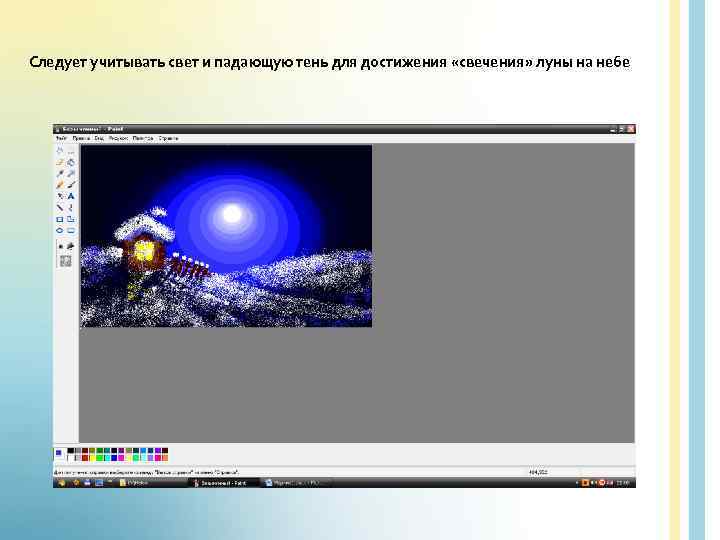Open the Палитра menu
This screenshot has width=720, height=540.
pos(143,138)
